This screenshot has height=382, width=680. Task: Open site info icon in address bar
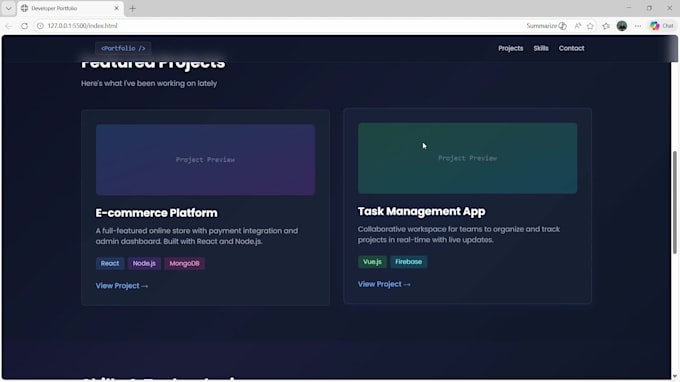40,26
